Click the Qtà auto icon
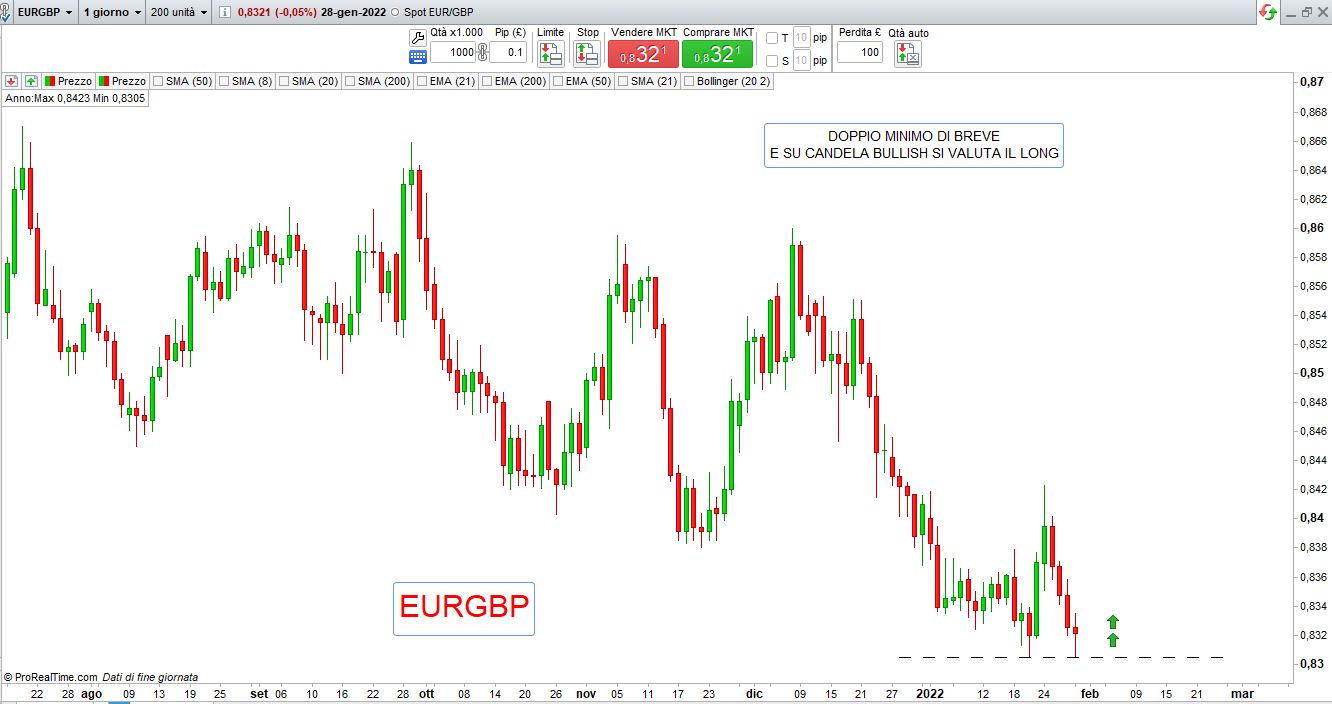The height and width of the screenshot is (704, 1332). [907, 54]
